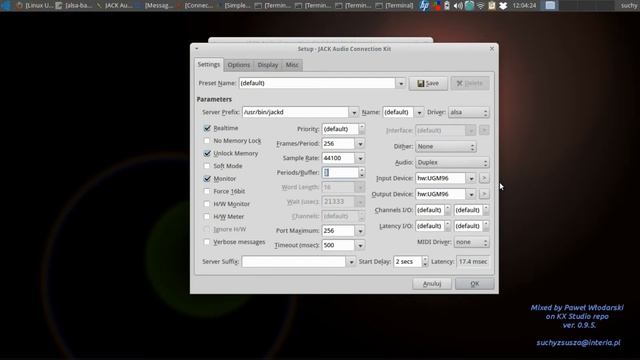Open the Wi-Fi network tray icon
Screen dimensions: 640x360
point(481,6)
